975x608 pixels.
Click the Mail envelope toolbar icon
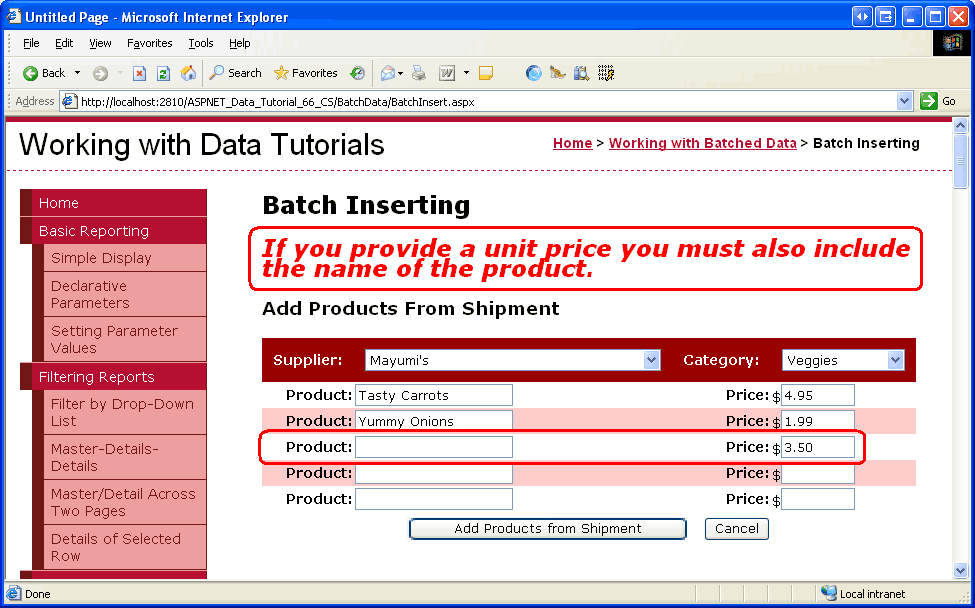point(387,73)
